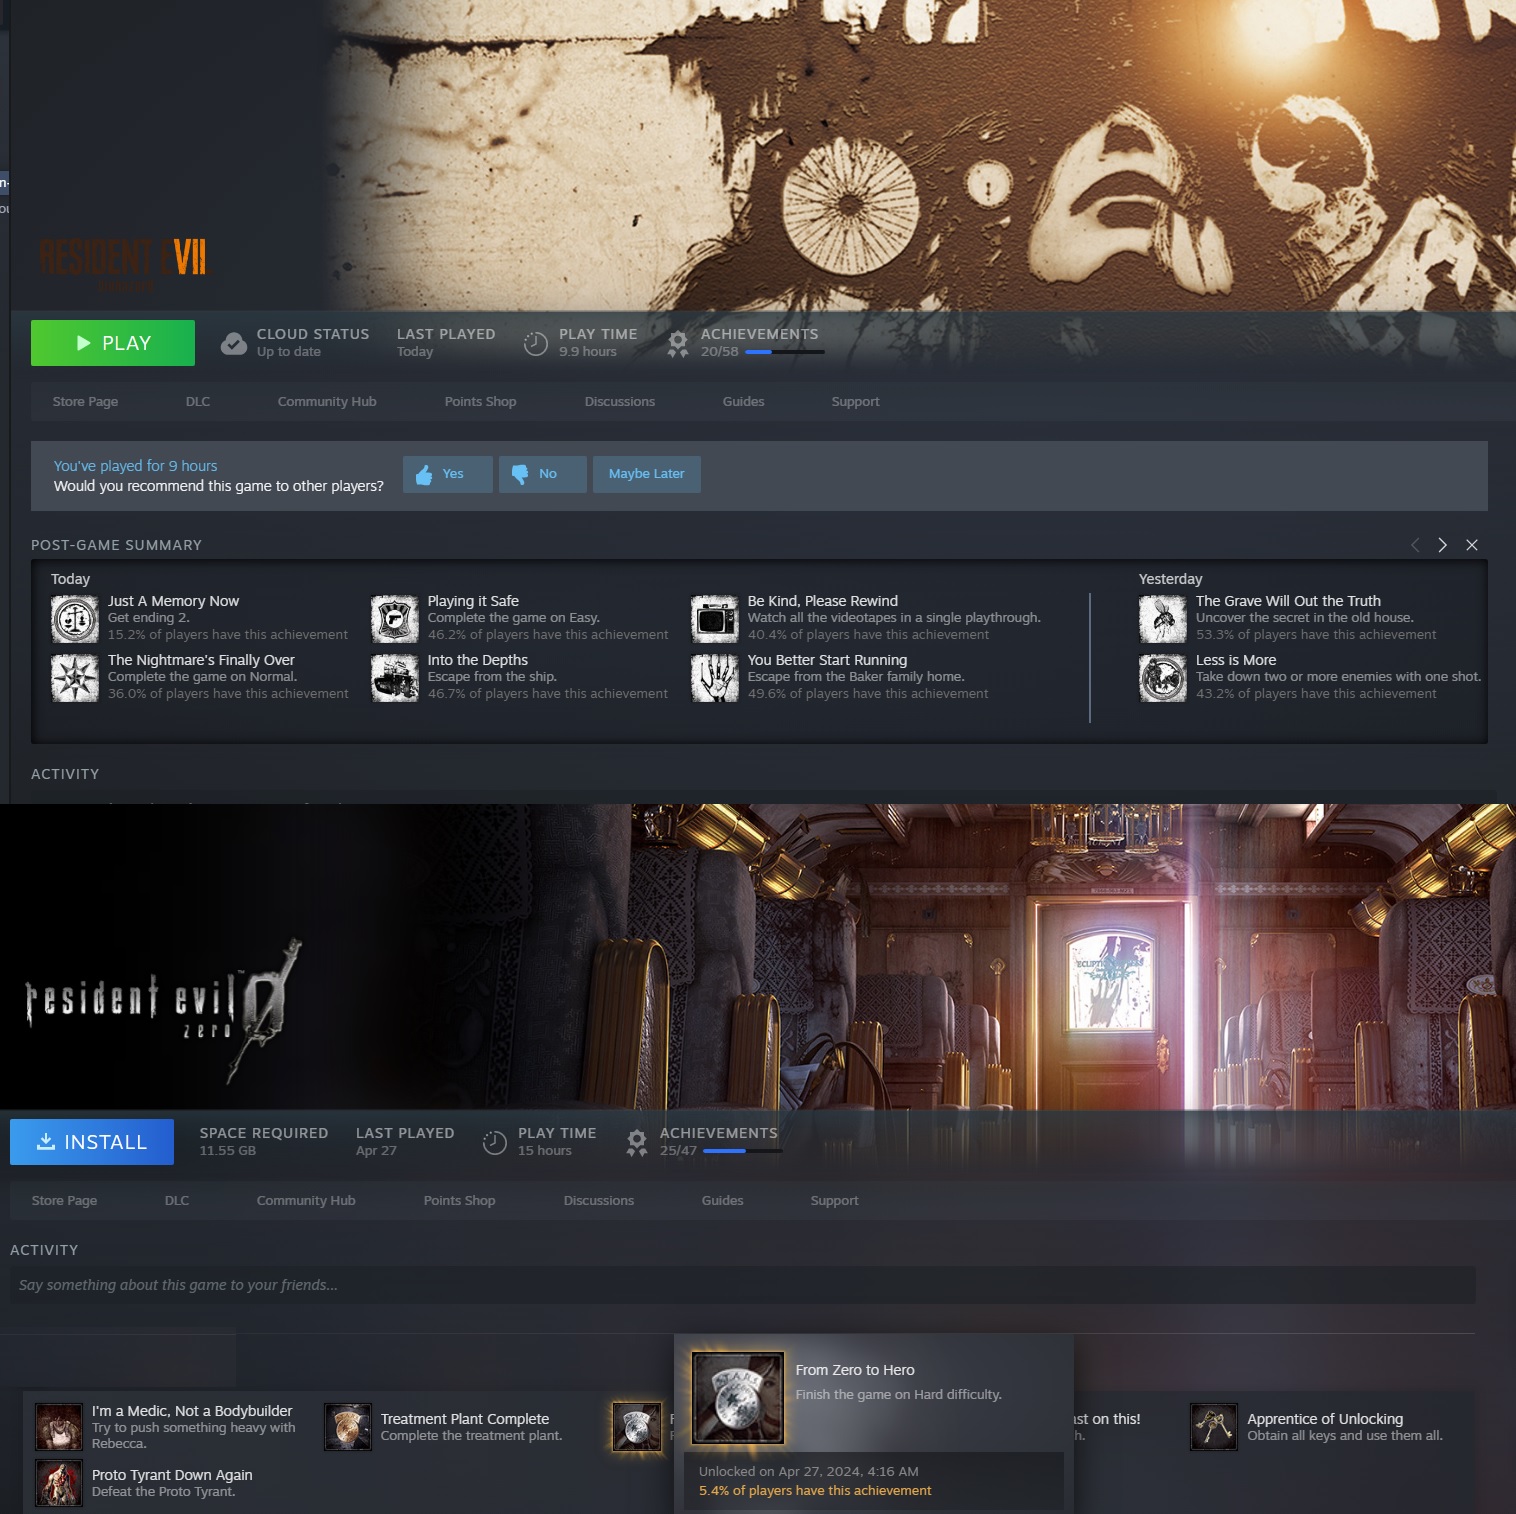Click 'Apprentice of Unlocking' title text
Image resolution: width=1516 pixels, height=1514 pixels.
pos(1325,1419)
